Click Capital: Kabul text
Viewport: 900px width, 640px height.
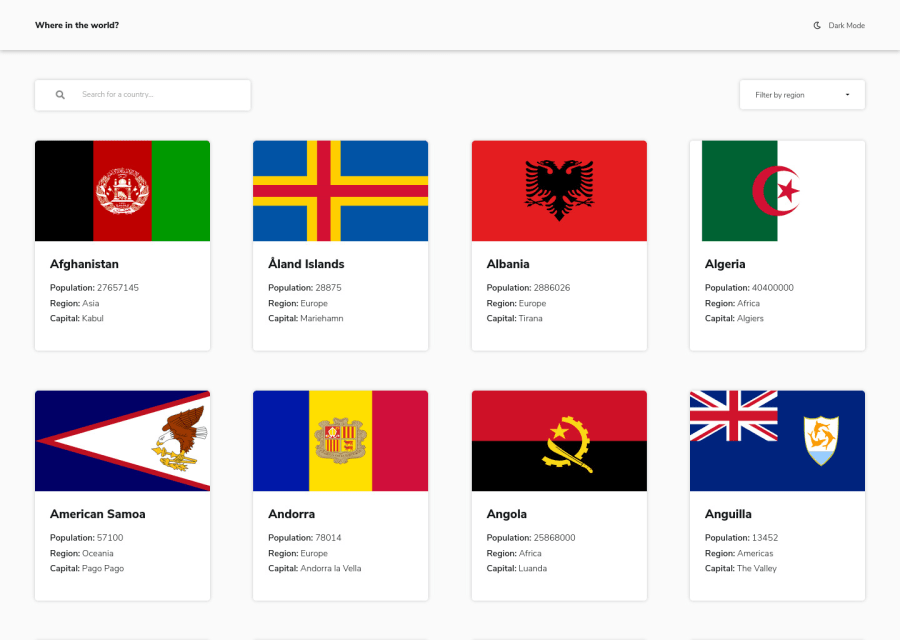pos(77,318)
